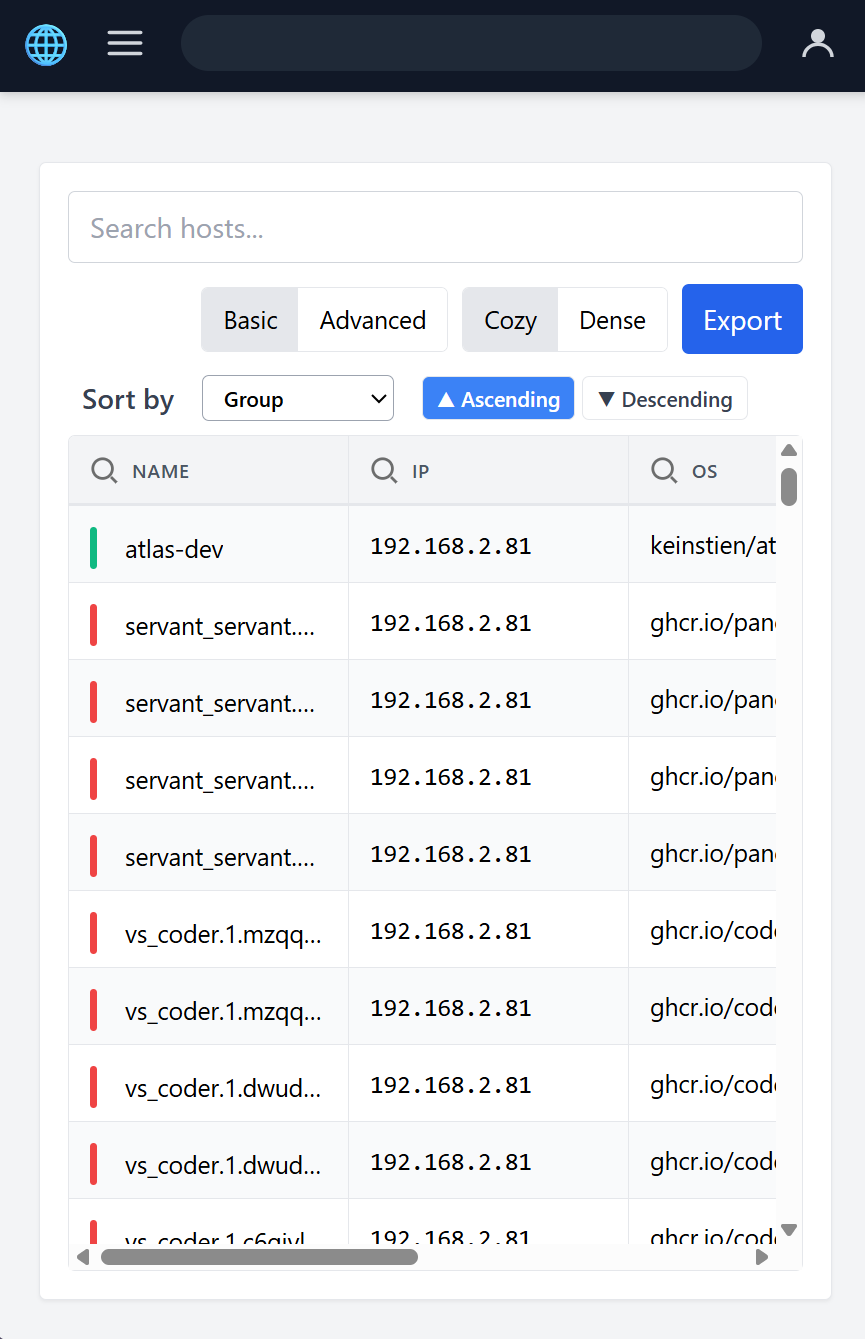Switch to Basic view
Viewport: 865px width, 1339px height.
(250, 320)
